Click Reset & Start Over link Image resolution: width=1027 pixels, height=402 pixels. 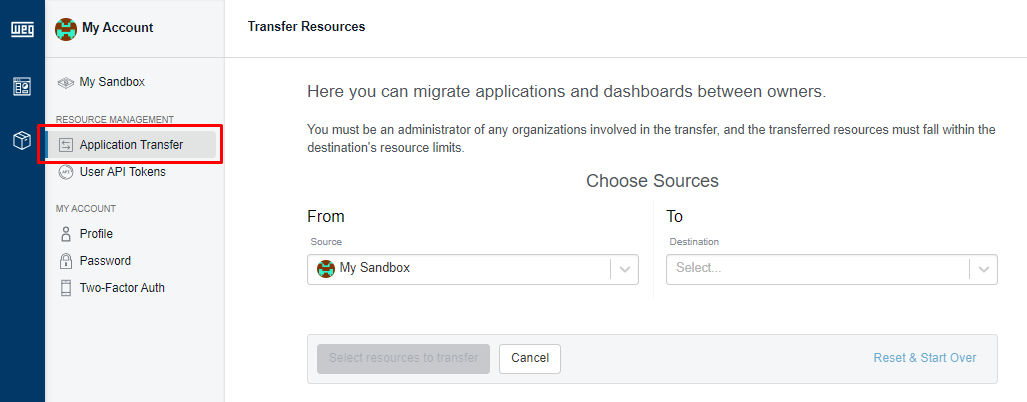[x=925, y=358]
